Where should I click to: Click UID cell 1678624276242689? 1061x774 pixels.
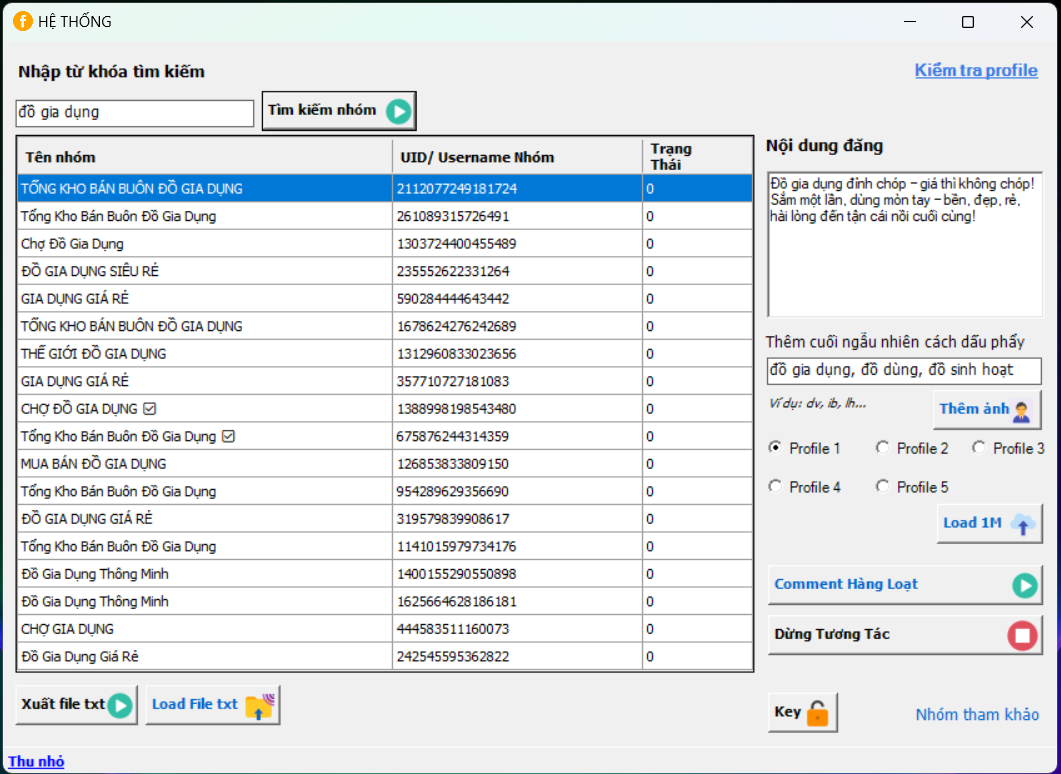click(x=518, y=326)
